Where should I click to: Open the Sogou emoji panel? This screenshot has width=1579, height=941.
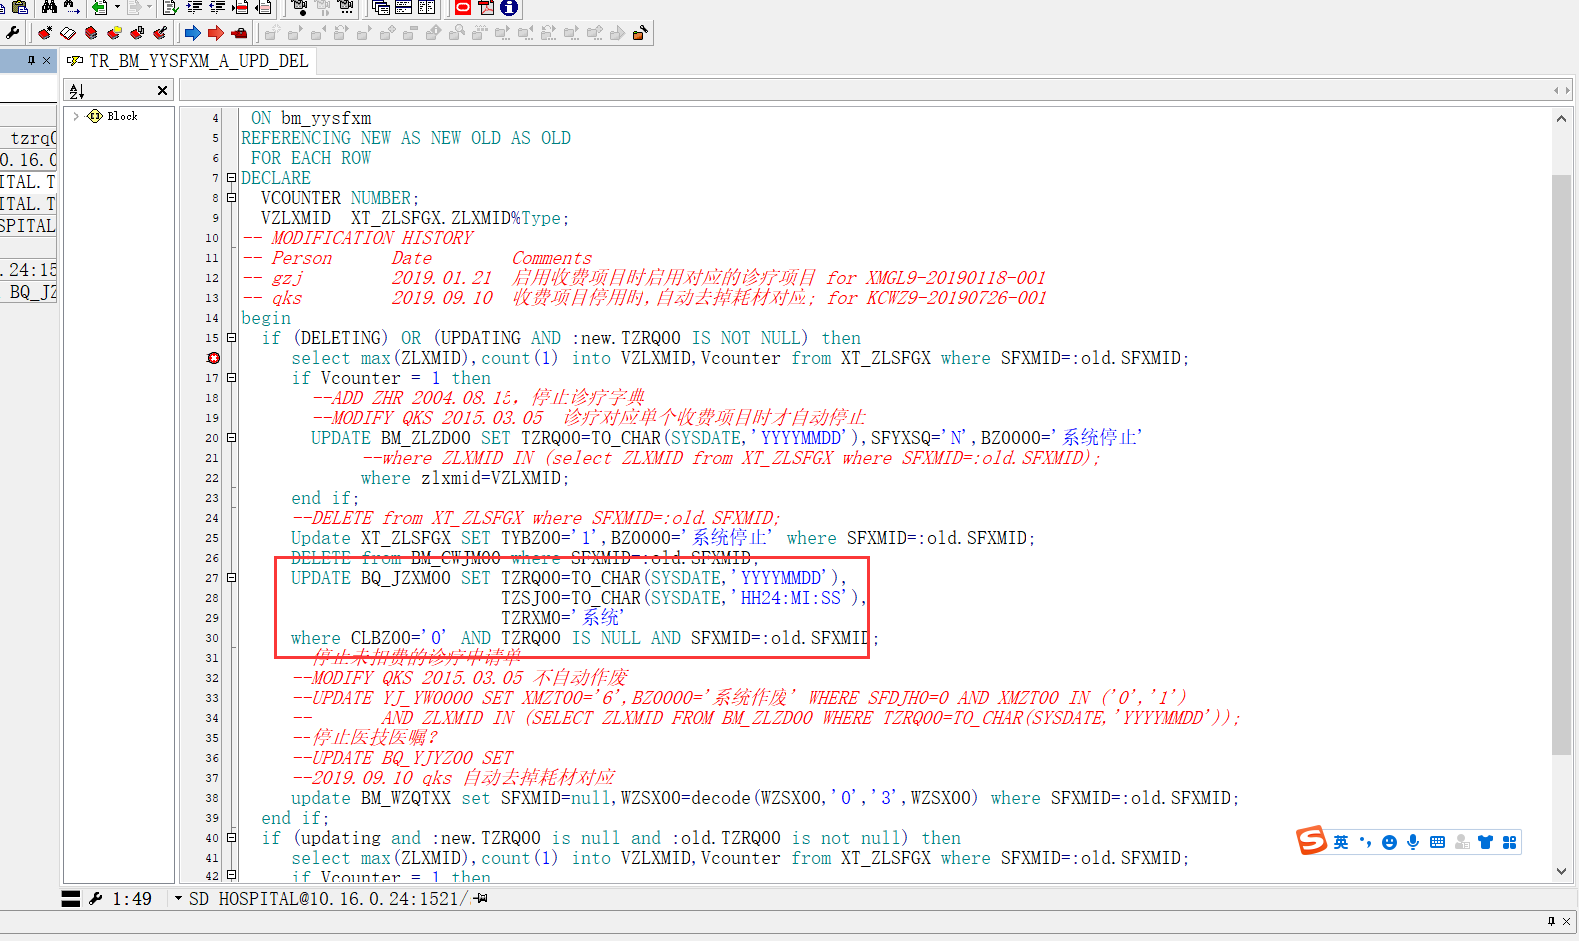pyautogui.click(x=1389, y=842)
